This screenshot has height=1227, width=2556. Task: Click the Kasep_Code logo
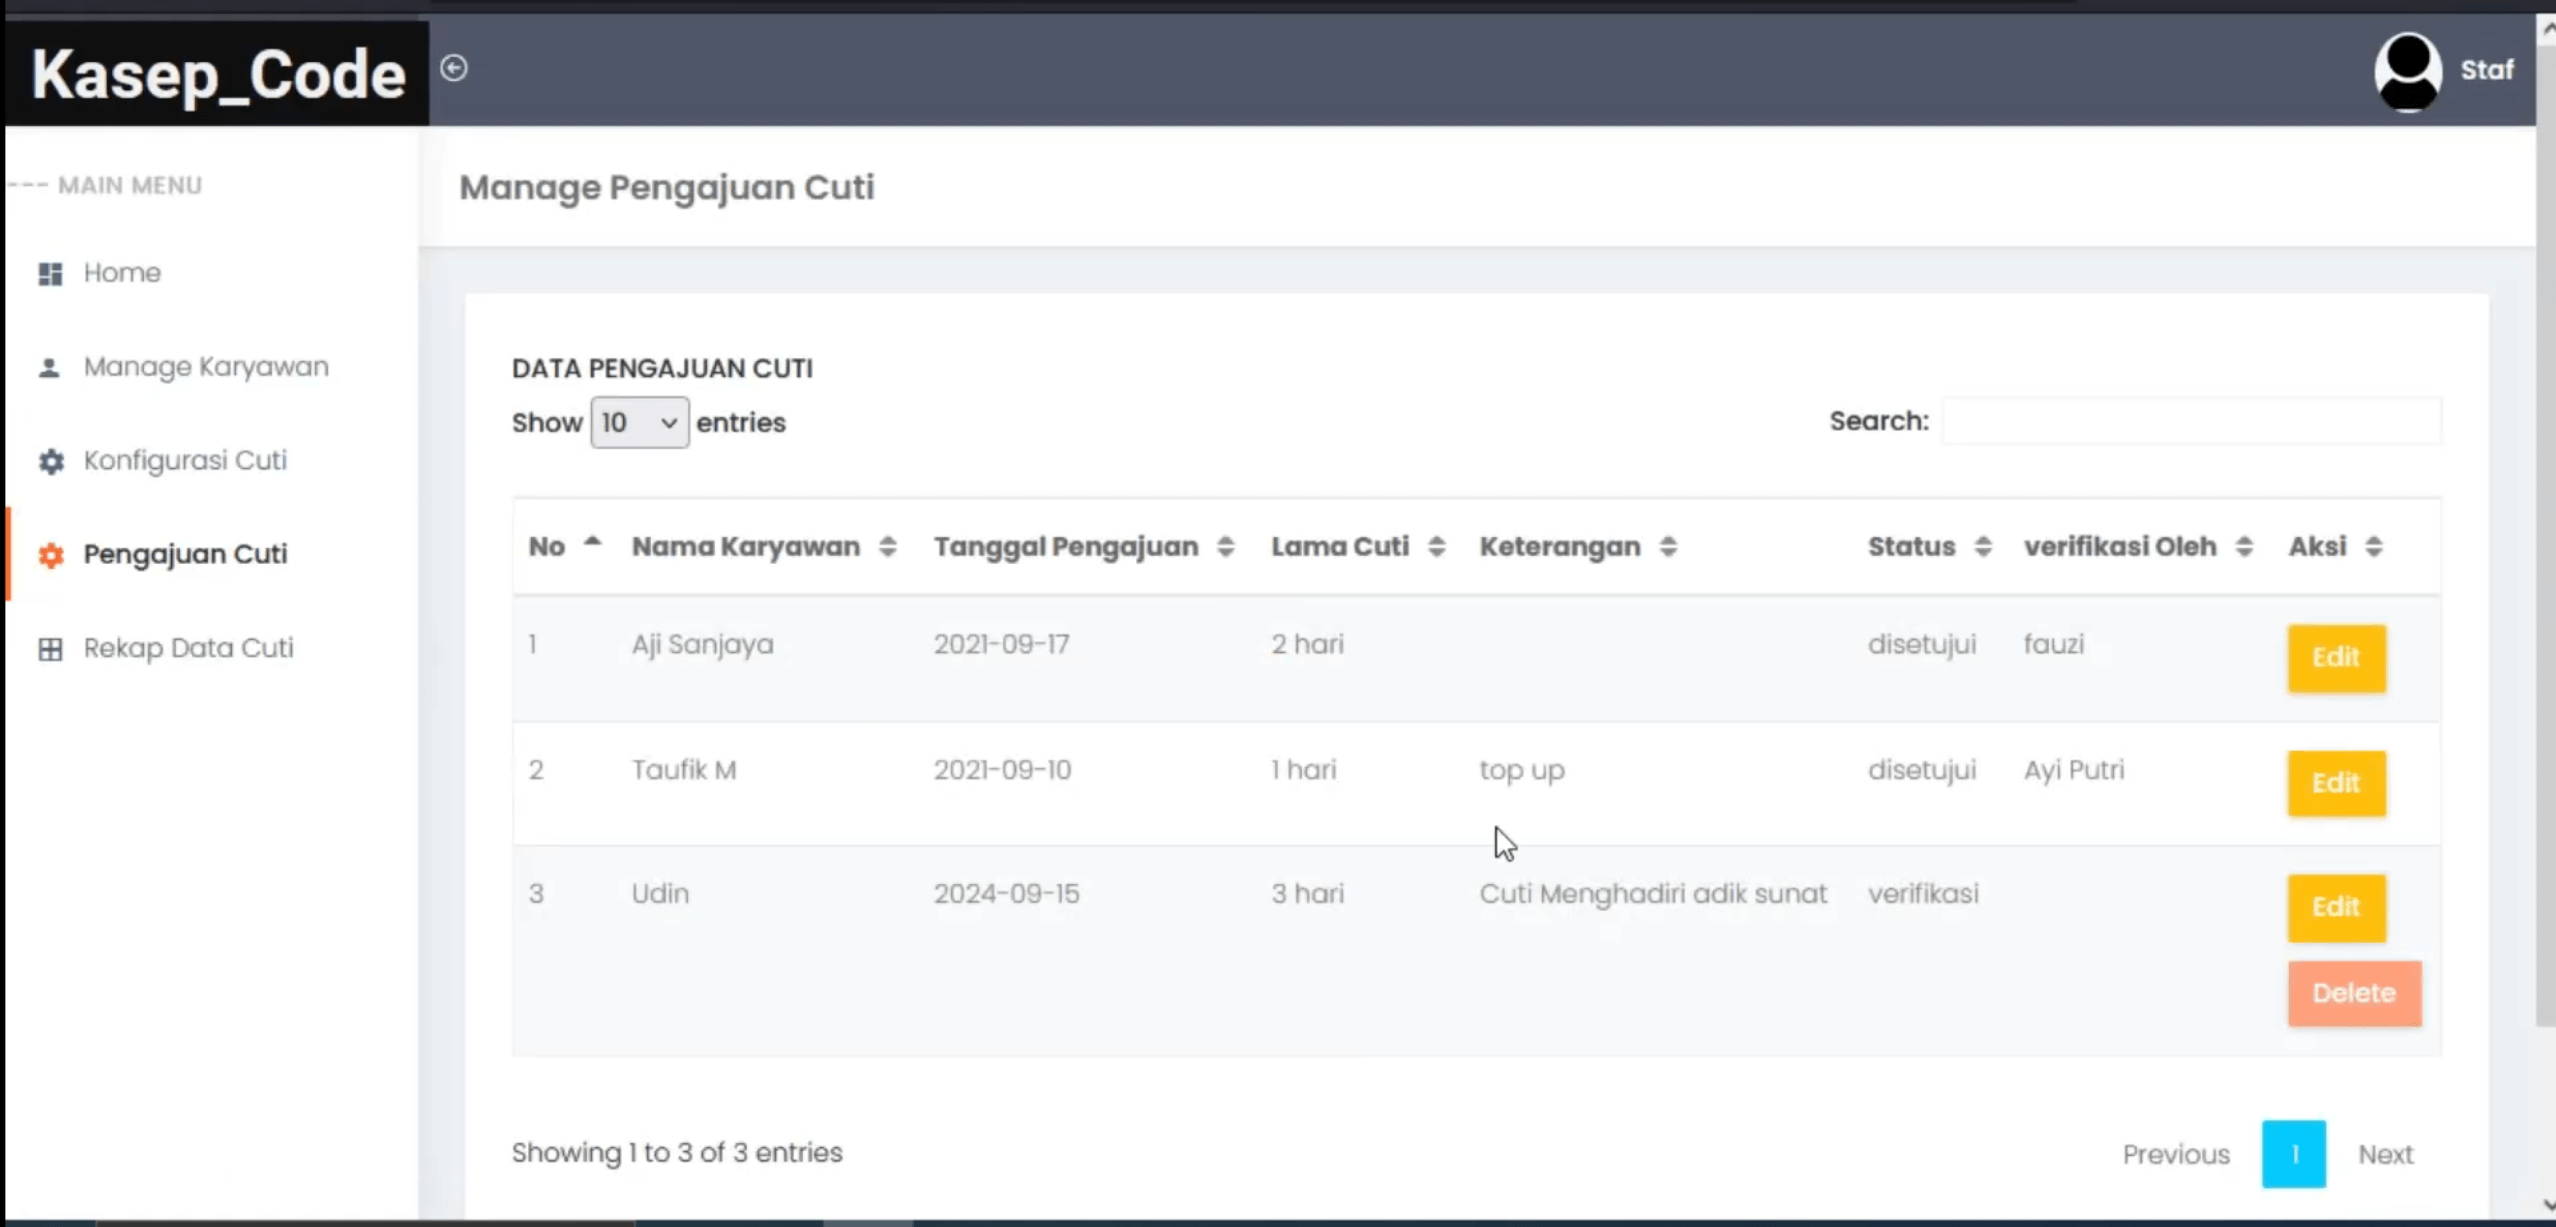pos(218,74)
